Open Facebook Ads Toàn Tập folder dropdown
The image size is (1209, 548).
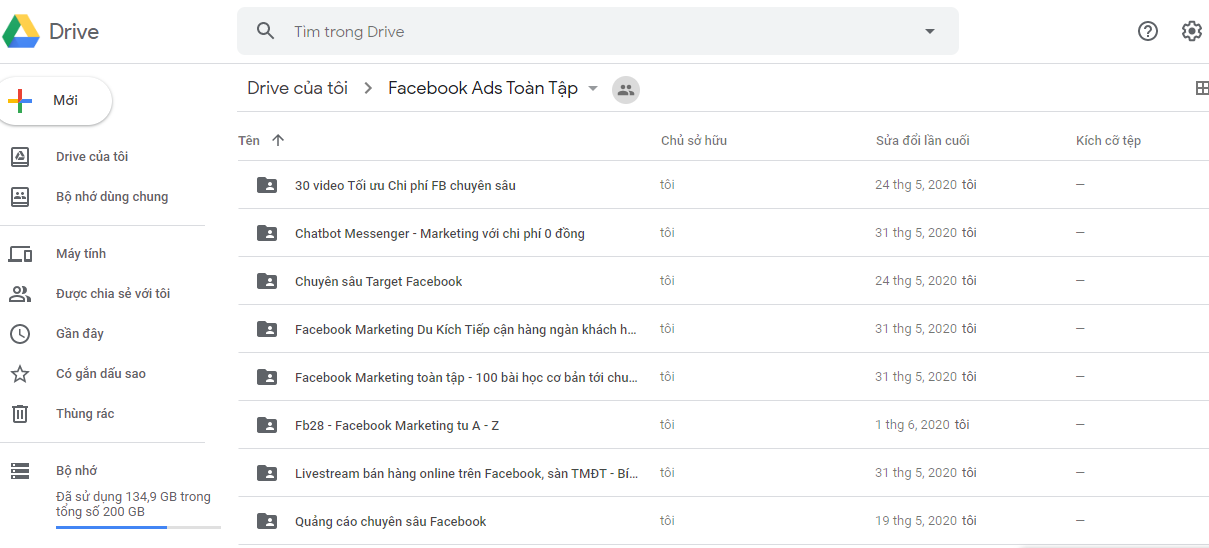[592, 88]
